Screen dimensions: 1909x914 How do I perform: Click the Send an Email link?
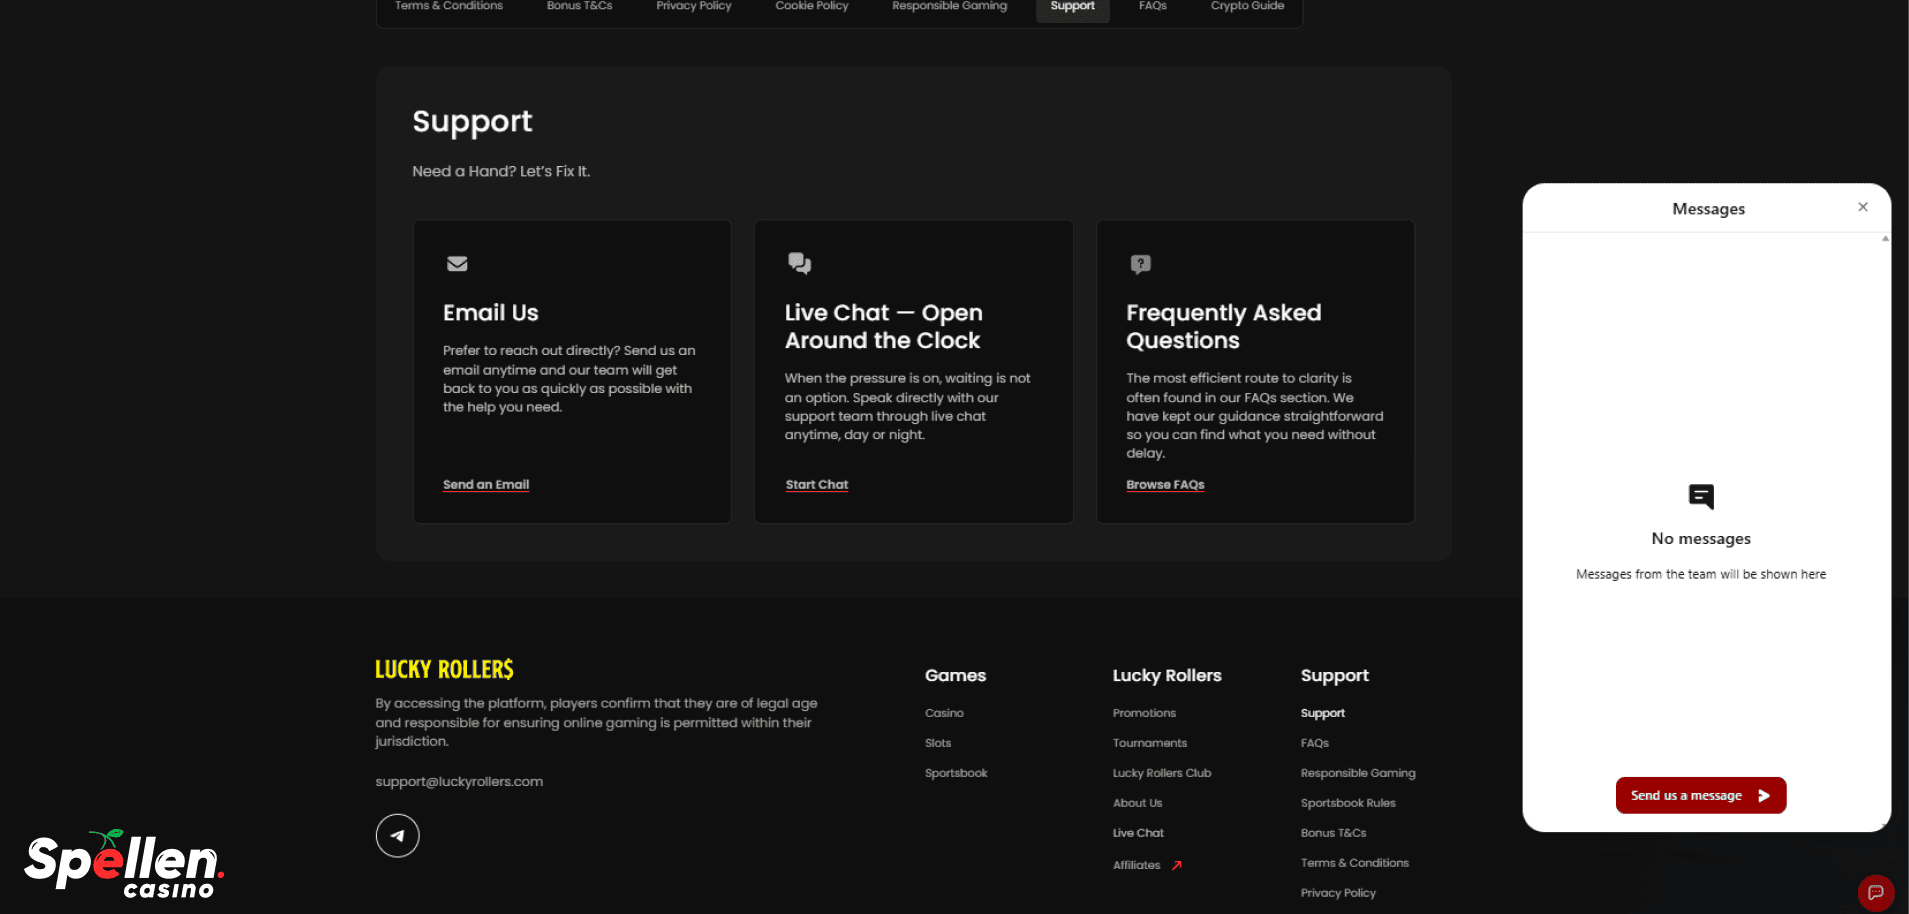[486, 485]
